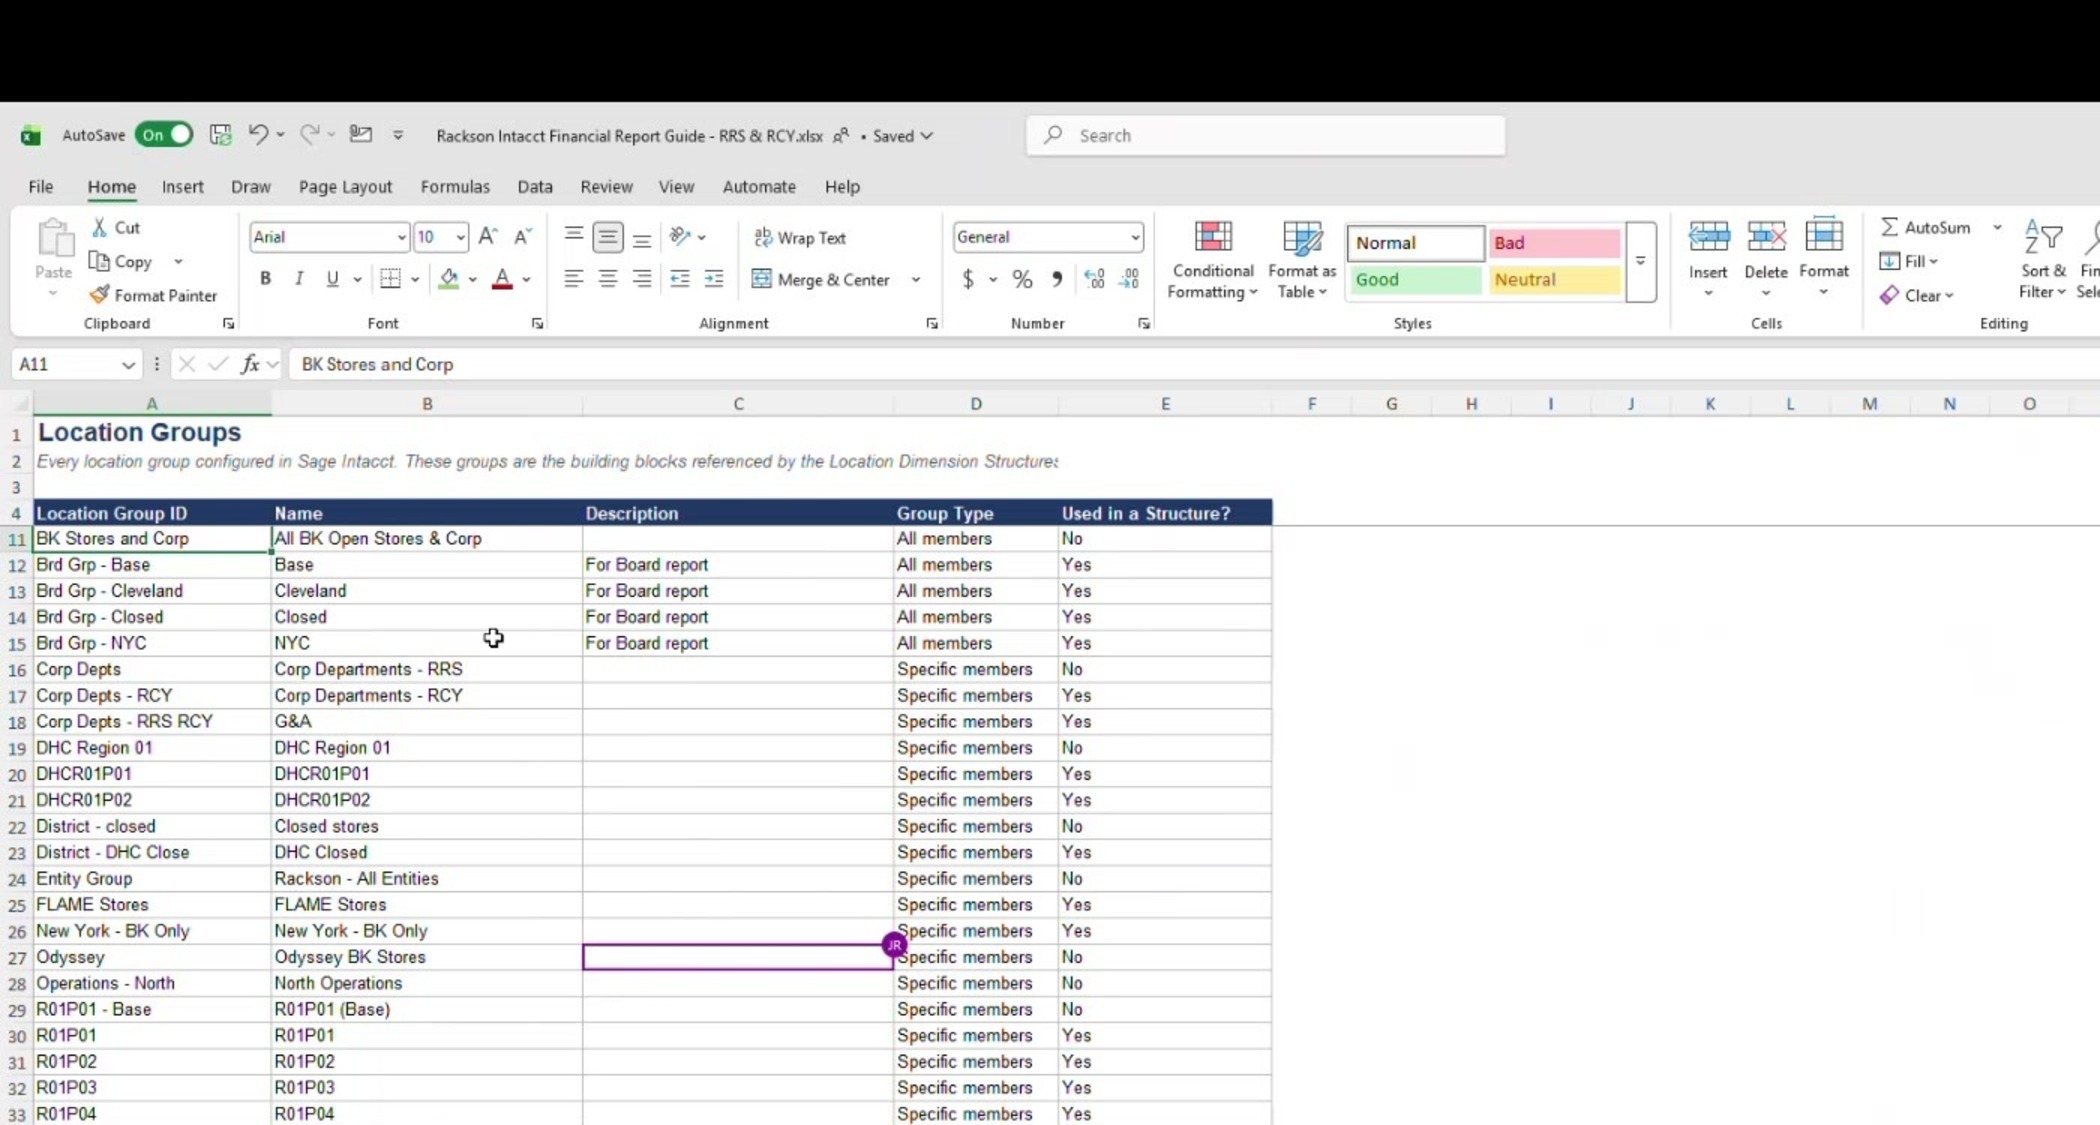Click the Paste button
Image resolution: width=2100 pixels, height=1125 pixels.
pos(54,250)
